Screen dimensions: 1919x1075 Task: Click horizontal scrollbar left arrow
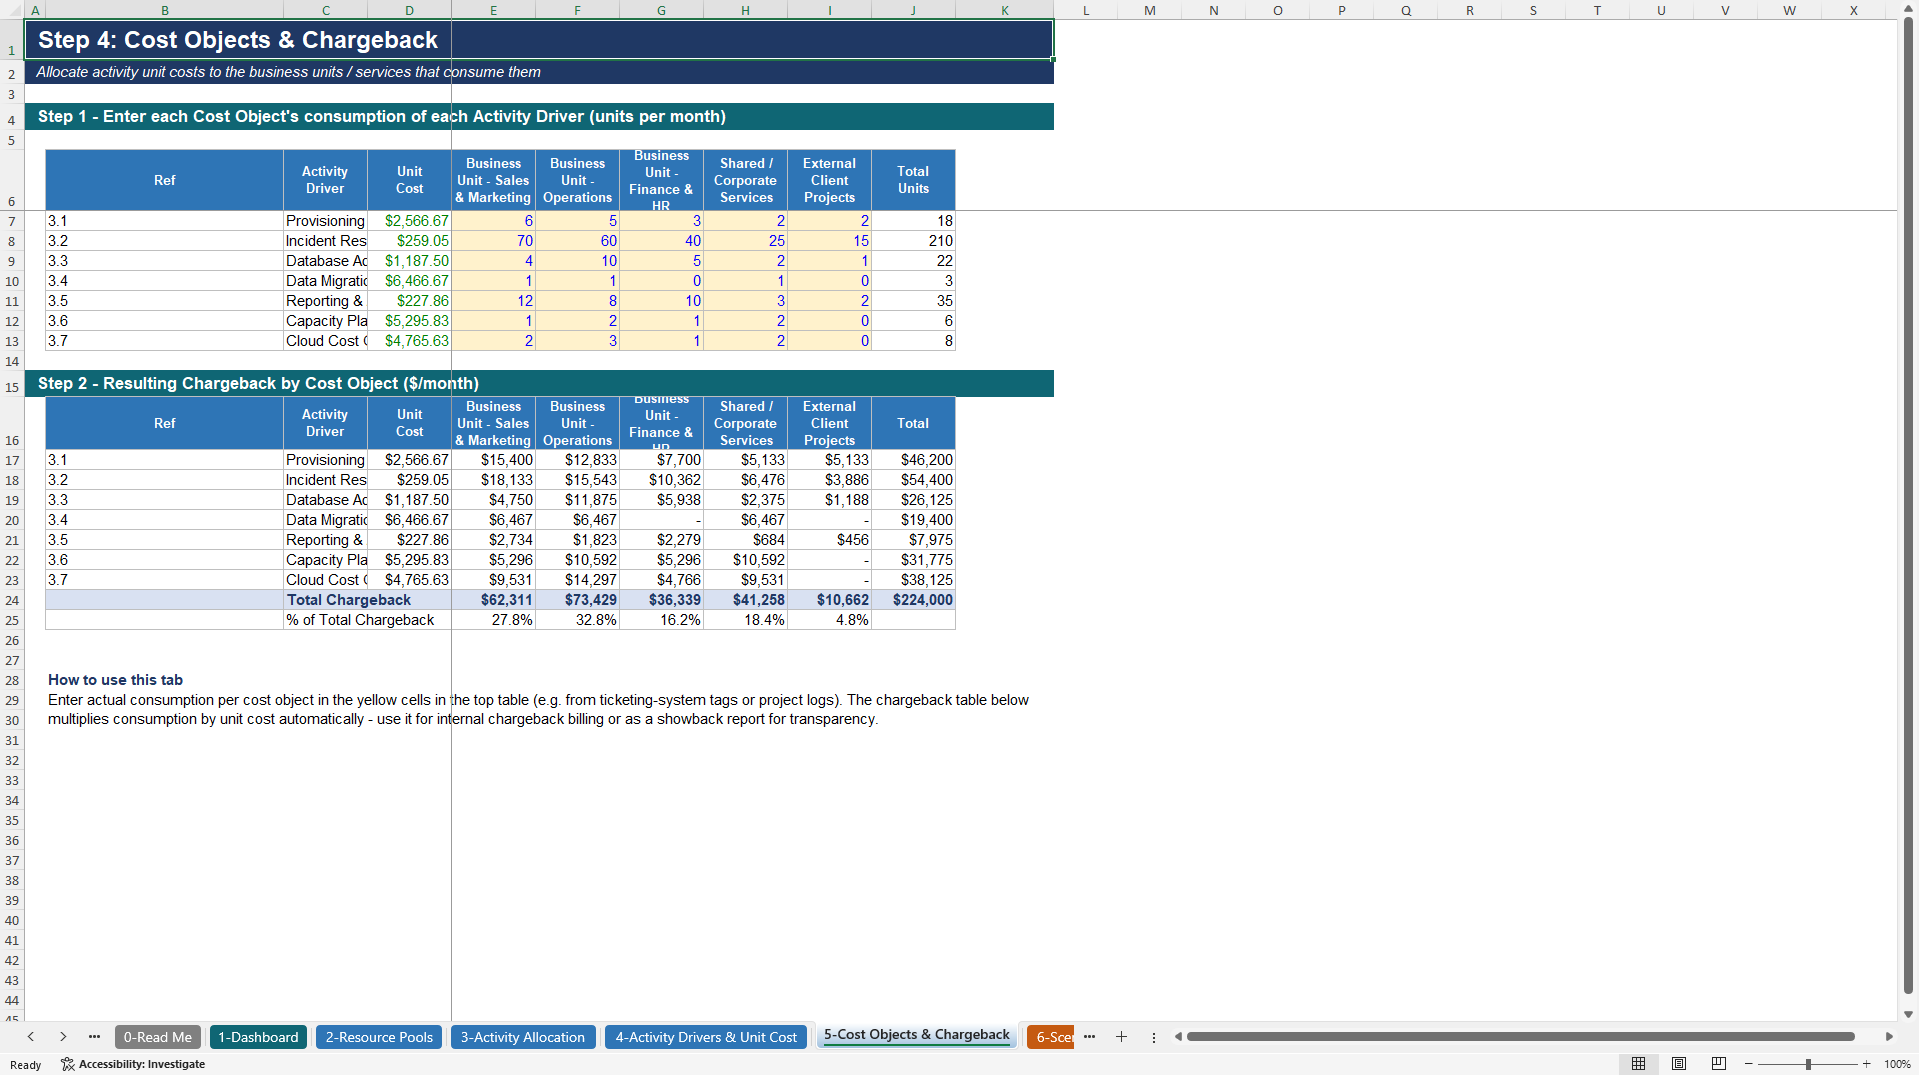tap(1178, 1037)
